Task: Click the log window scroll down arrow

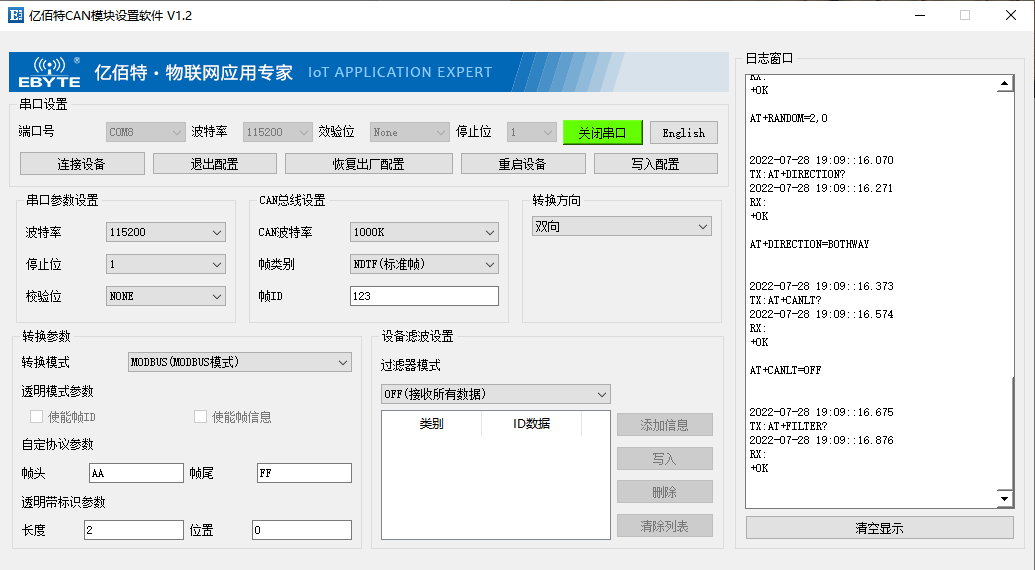Action: [x=1004, y=499]
